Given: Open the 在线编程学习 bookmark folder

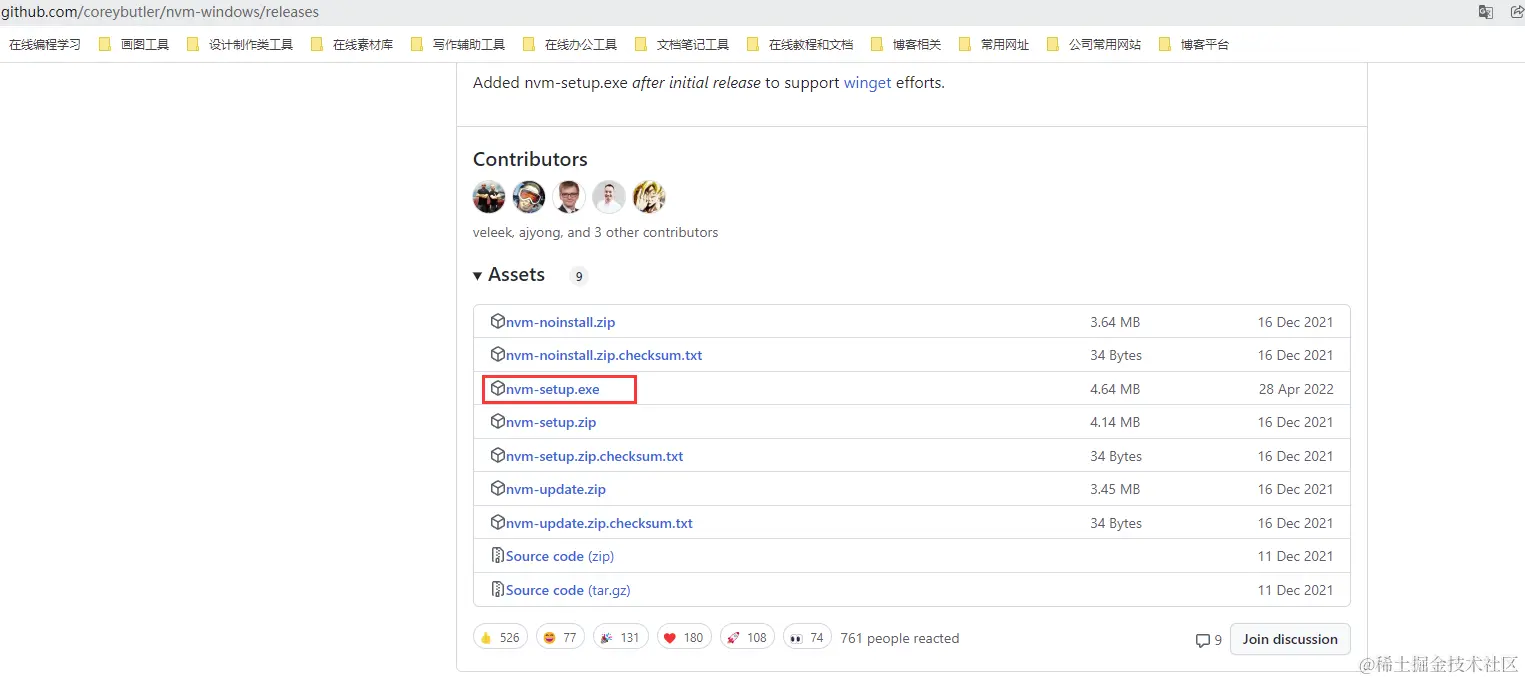Looking at the screenshot, I should click(x=45, y=45).
